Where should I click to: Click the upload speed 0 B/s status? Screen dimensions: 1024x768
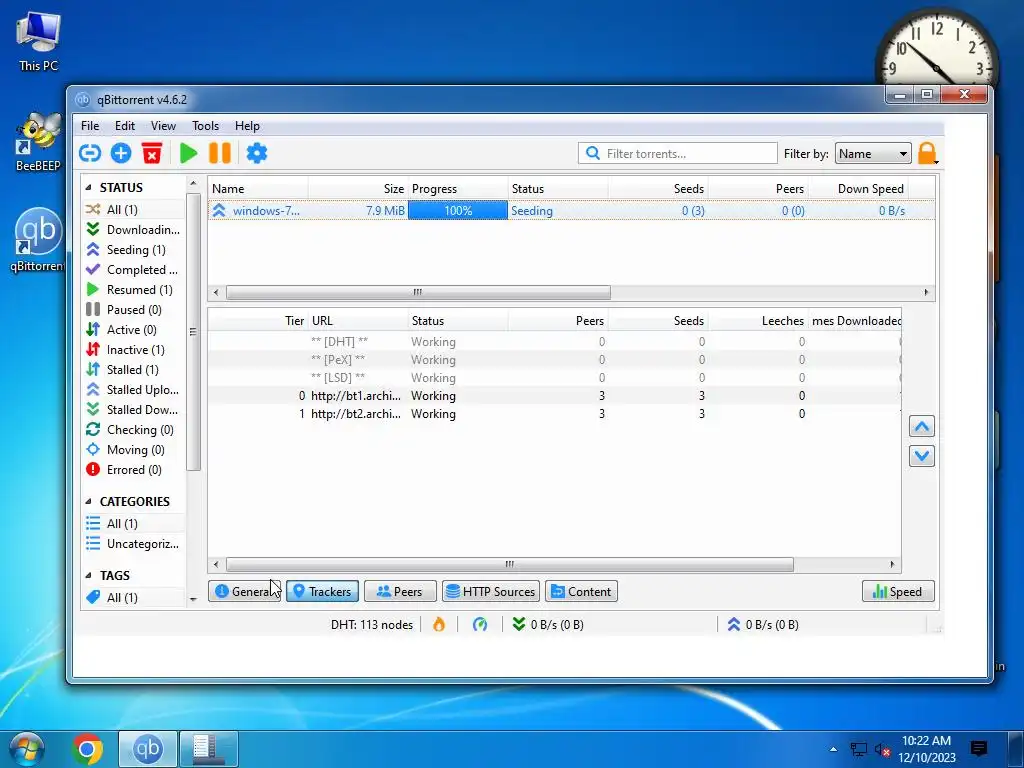763,624
